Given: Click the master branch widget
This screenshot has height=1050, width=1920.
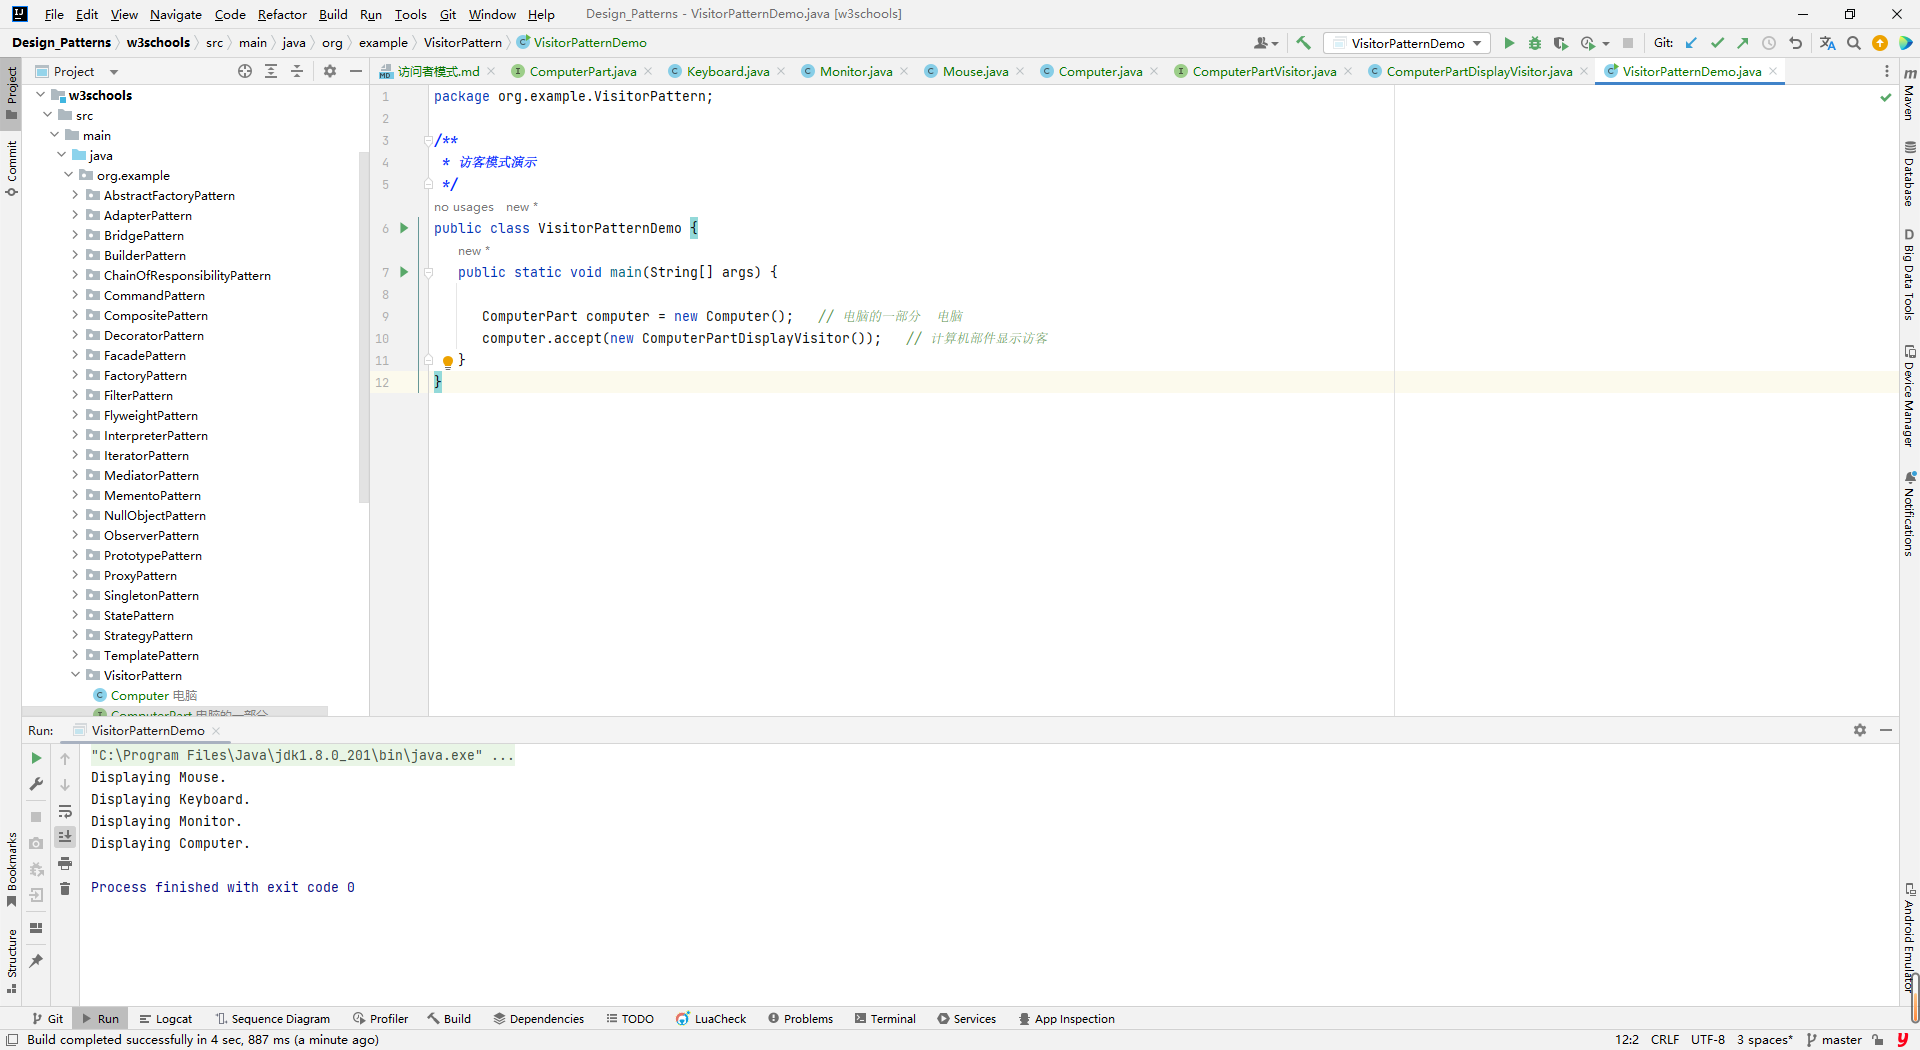Looking at the screenshot, I should 1834,1039.
